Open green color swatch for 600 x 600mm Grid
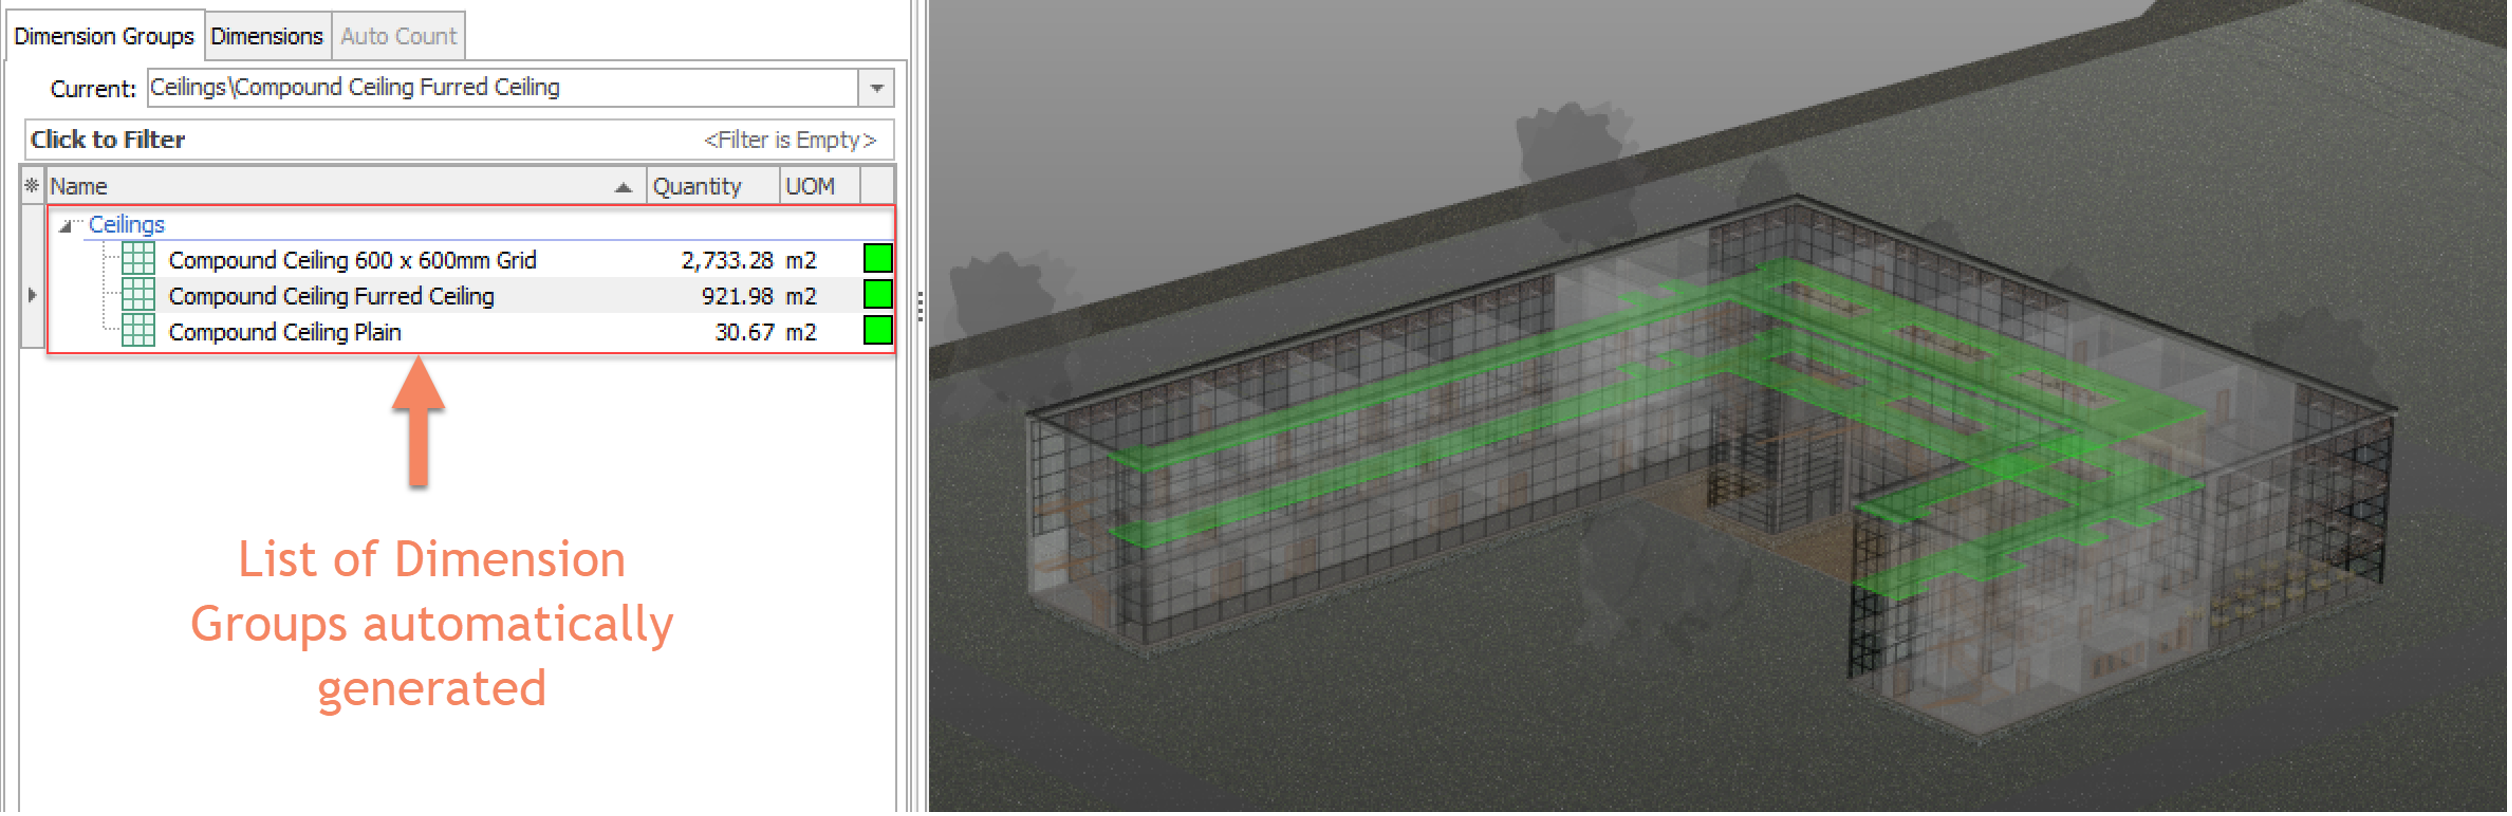This screenshot has width=2512, height=816. (878, 259)
